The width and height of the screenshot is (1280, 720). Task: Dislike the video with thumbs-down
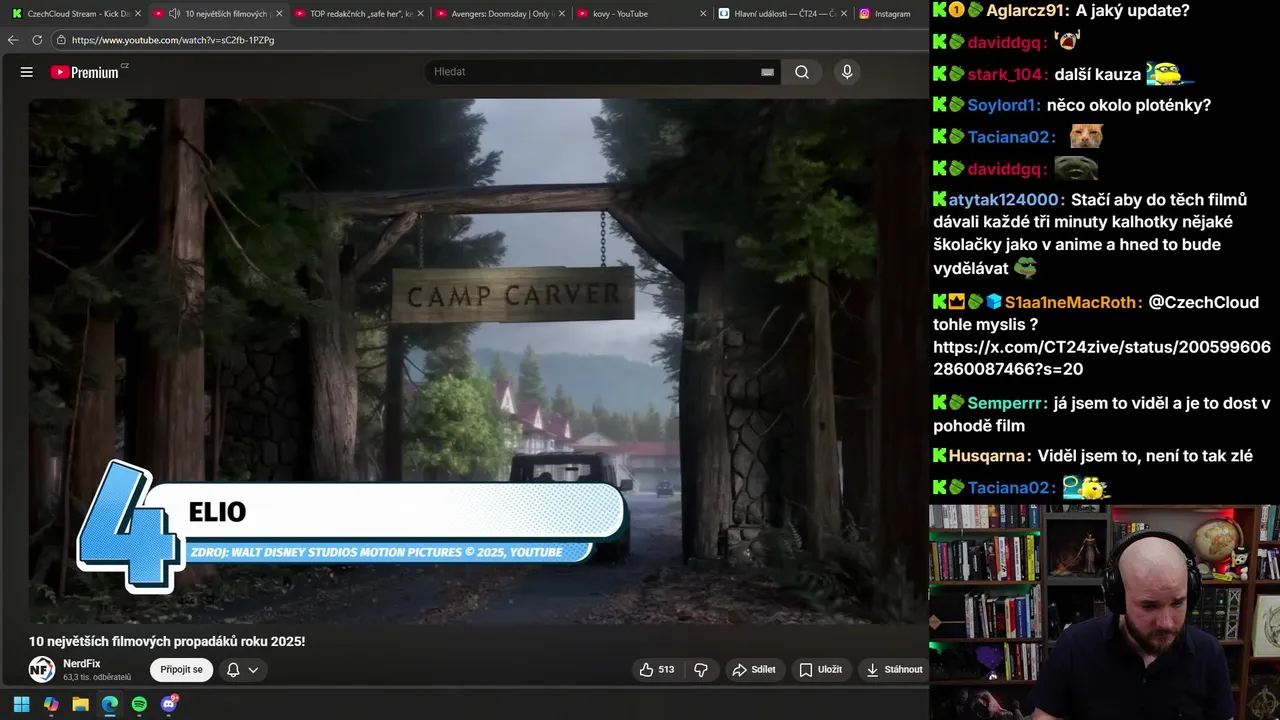pos(701,670)
